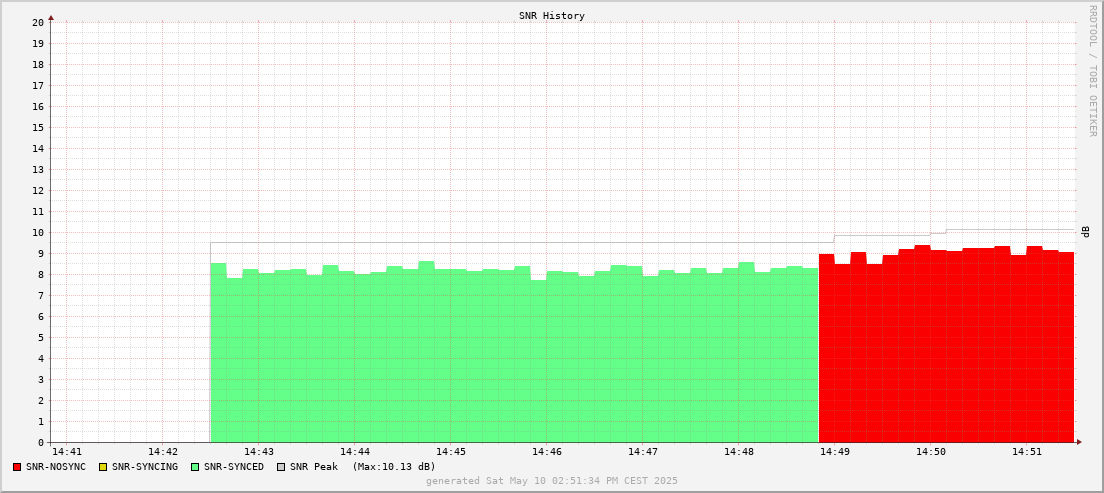Click the 14:49 time axis label
Screen dimensions: 1104x493
click(834, 451)
